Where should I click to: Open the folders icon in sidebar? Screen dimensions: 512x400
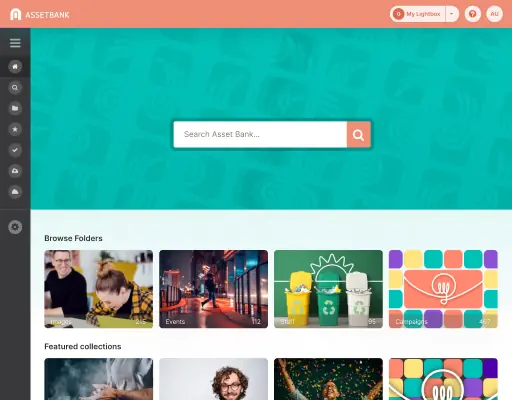[15, 108]
